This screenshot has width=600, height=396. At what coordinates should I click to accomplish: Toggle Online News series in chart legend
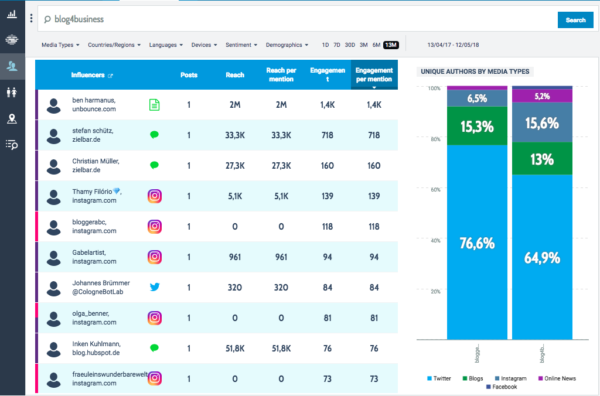point(557,378)
